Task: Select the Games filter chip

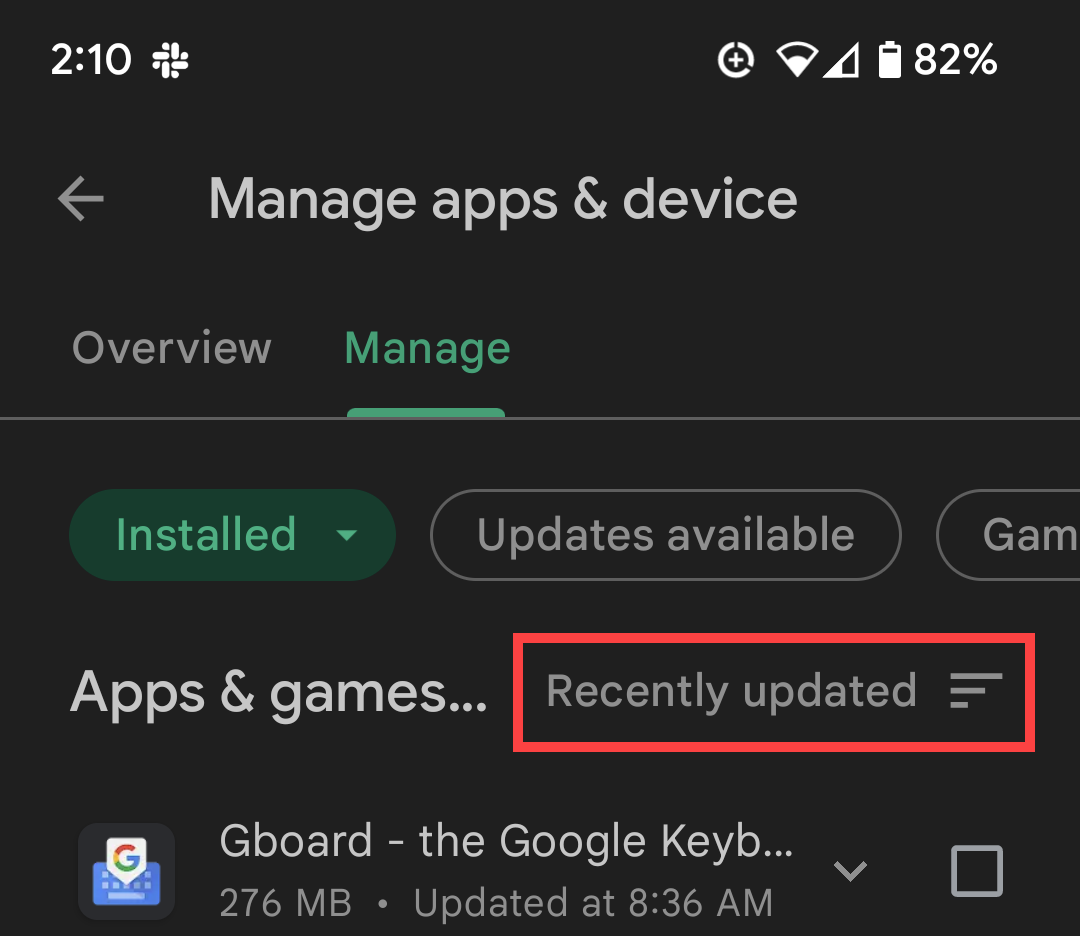Action: pos(1008,534)
